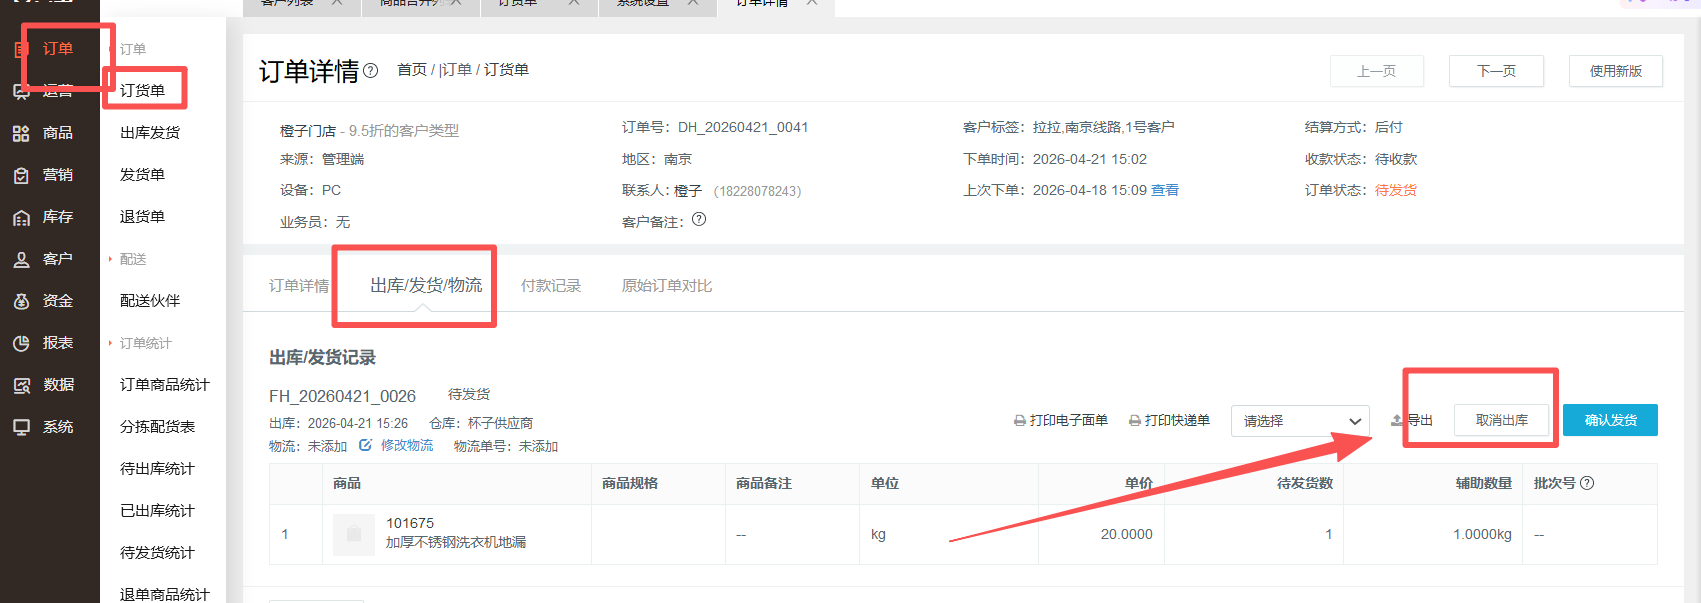Switch to the 出库/发货/物流 tab
1701x603 pixels.
(426, 285)
